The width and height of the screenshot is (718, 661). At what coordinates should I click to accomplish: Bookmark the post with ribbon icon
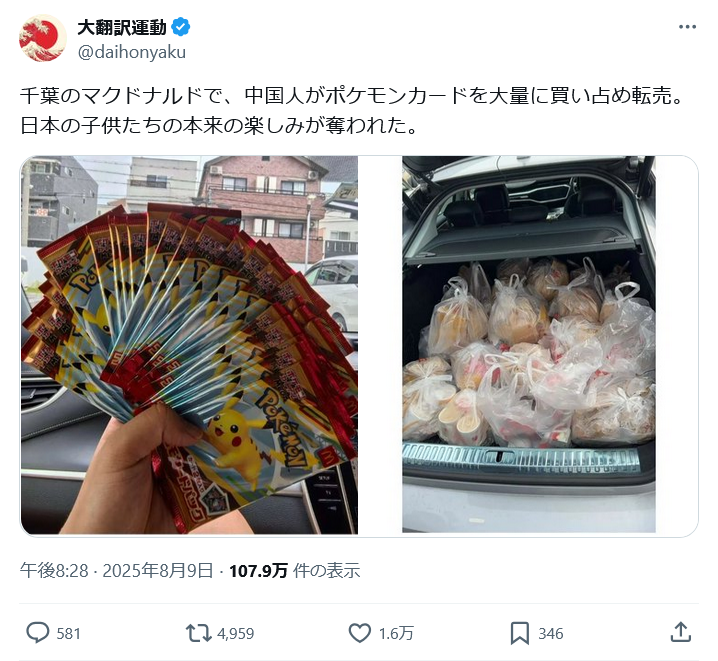(x=520, y=634)
